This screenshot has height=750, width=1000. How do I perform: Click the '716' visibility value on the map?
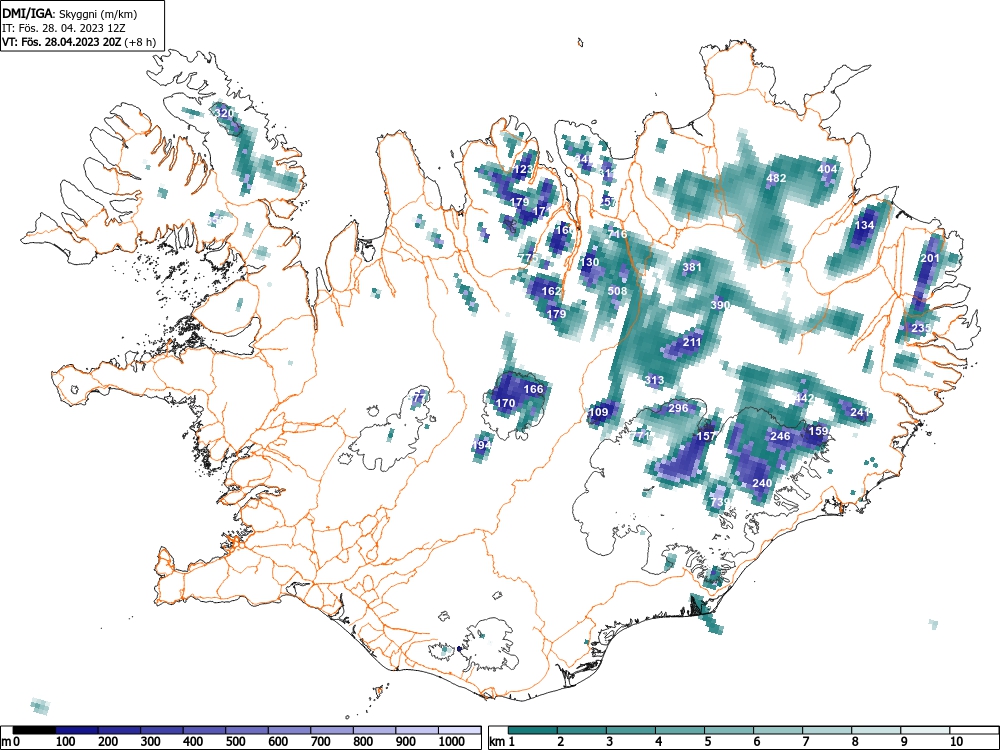(x=617, y=234)
